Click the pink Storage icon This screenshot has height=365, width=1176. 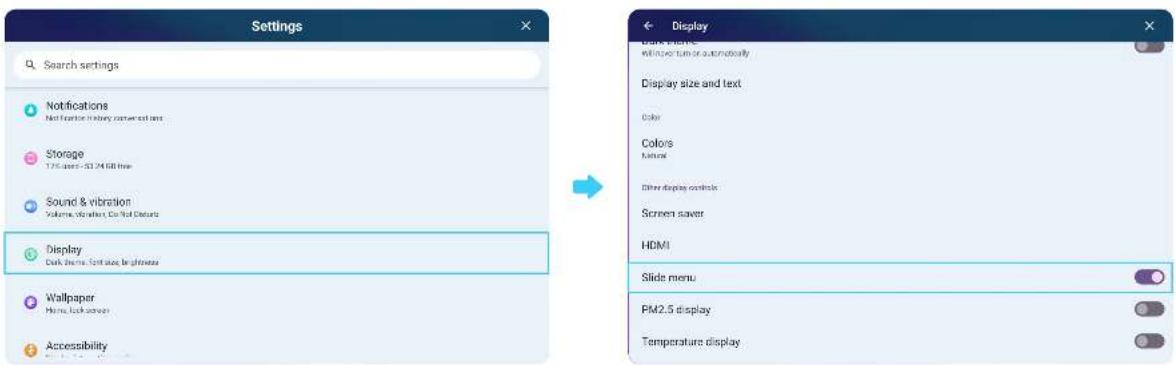click(31, 158)
